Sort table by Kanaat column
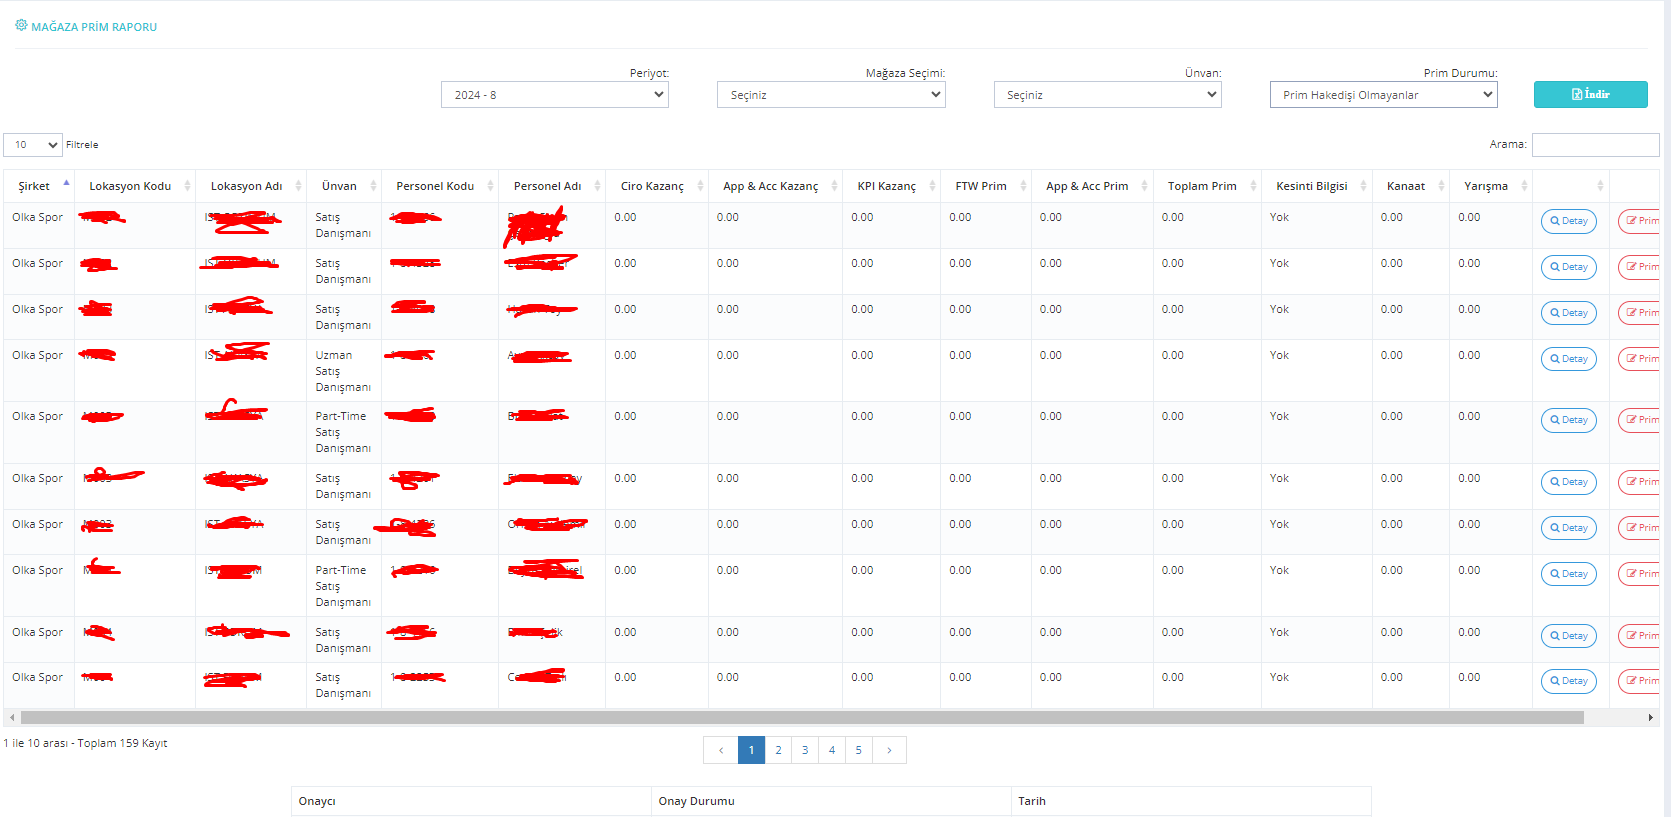Image resolution: width=1671 pixels, height=817 pixels. tap(1410, 186)
